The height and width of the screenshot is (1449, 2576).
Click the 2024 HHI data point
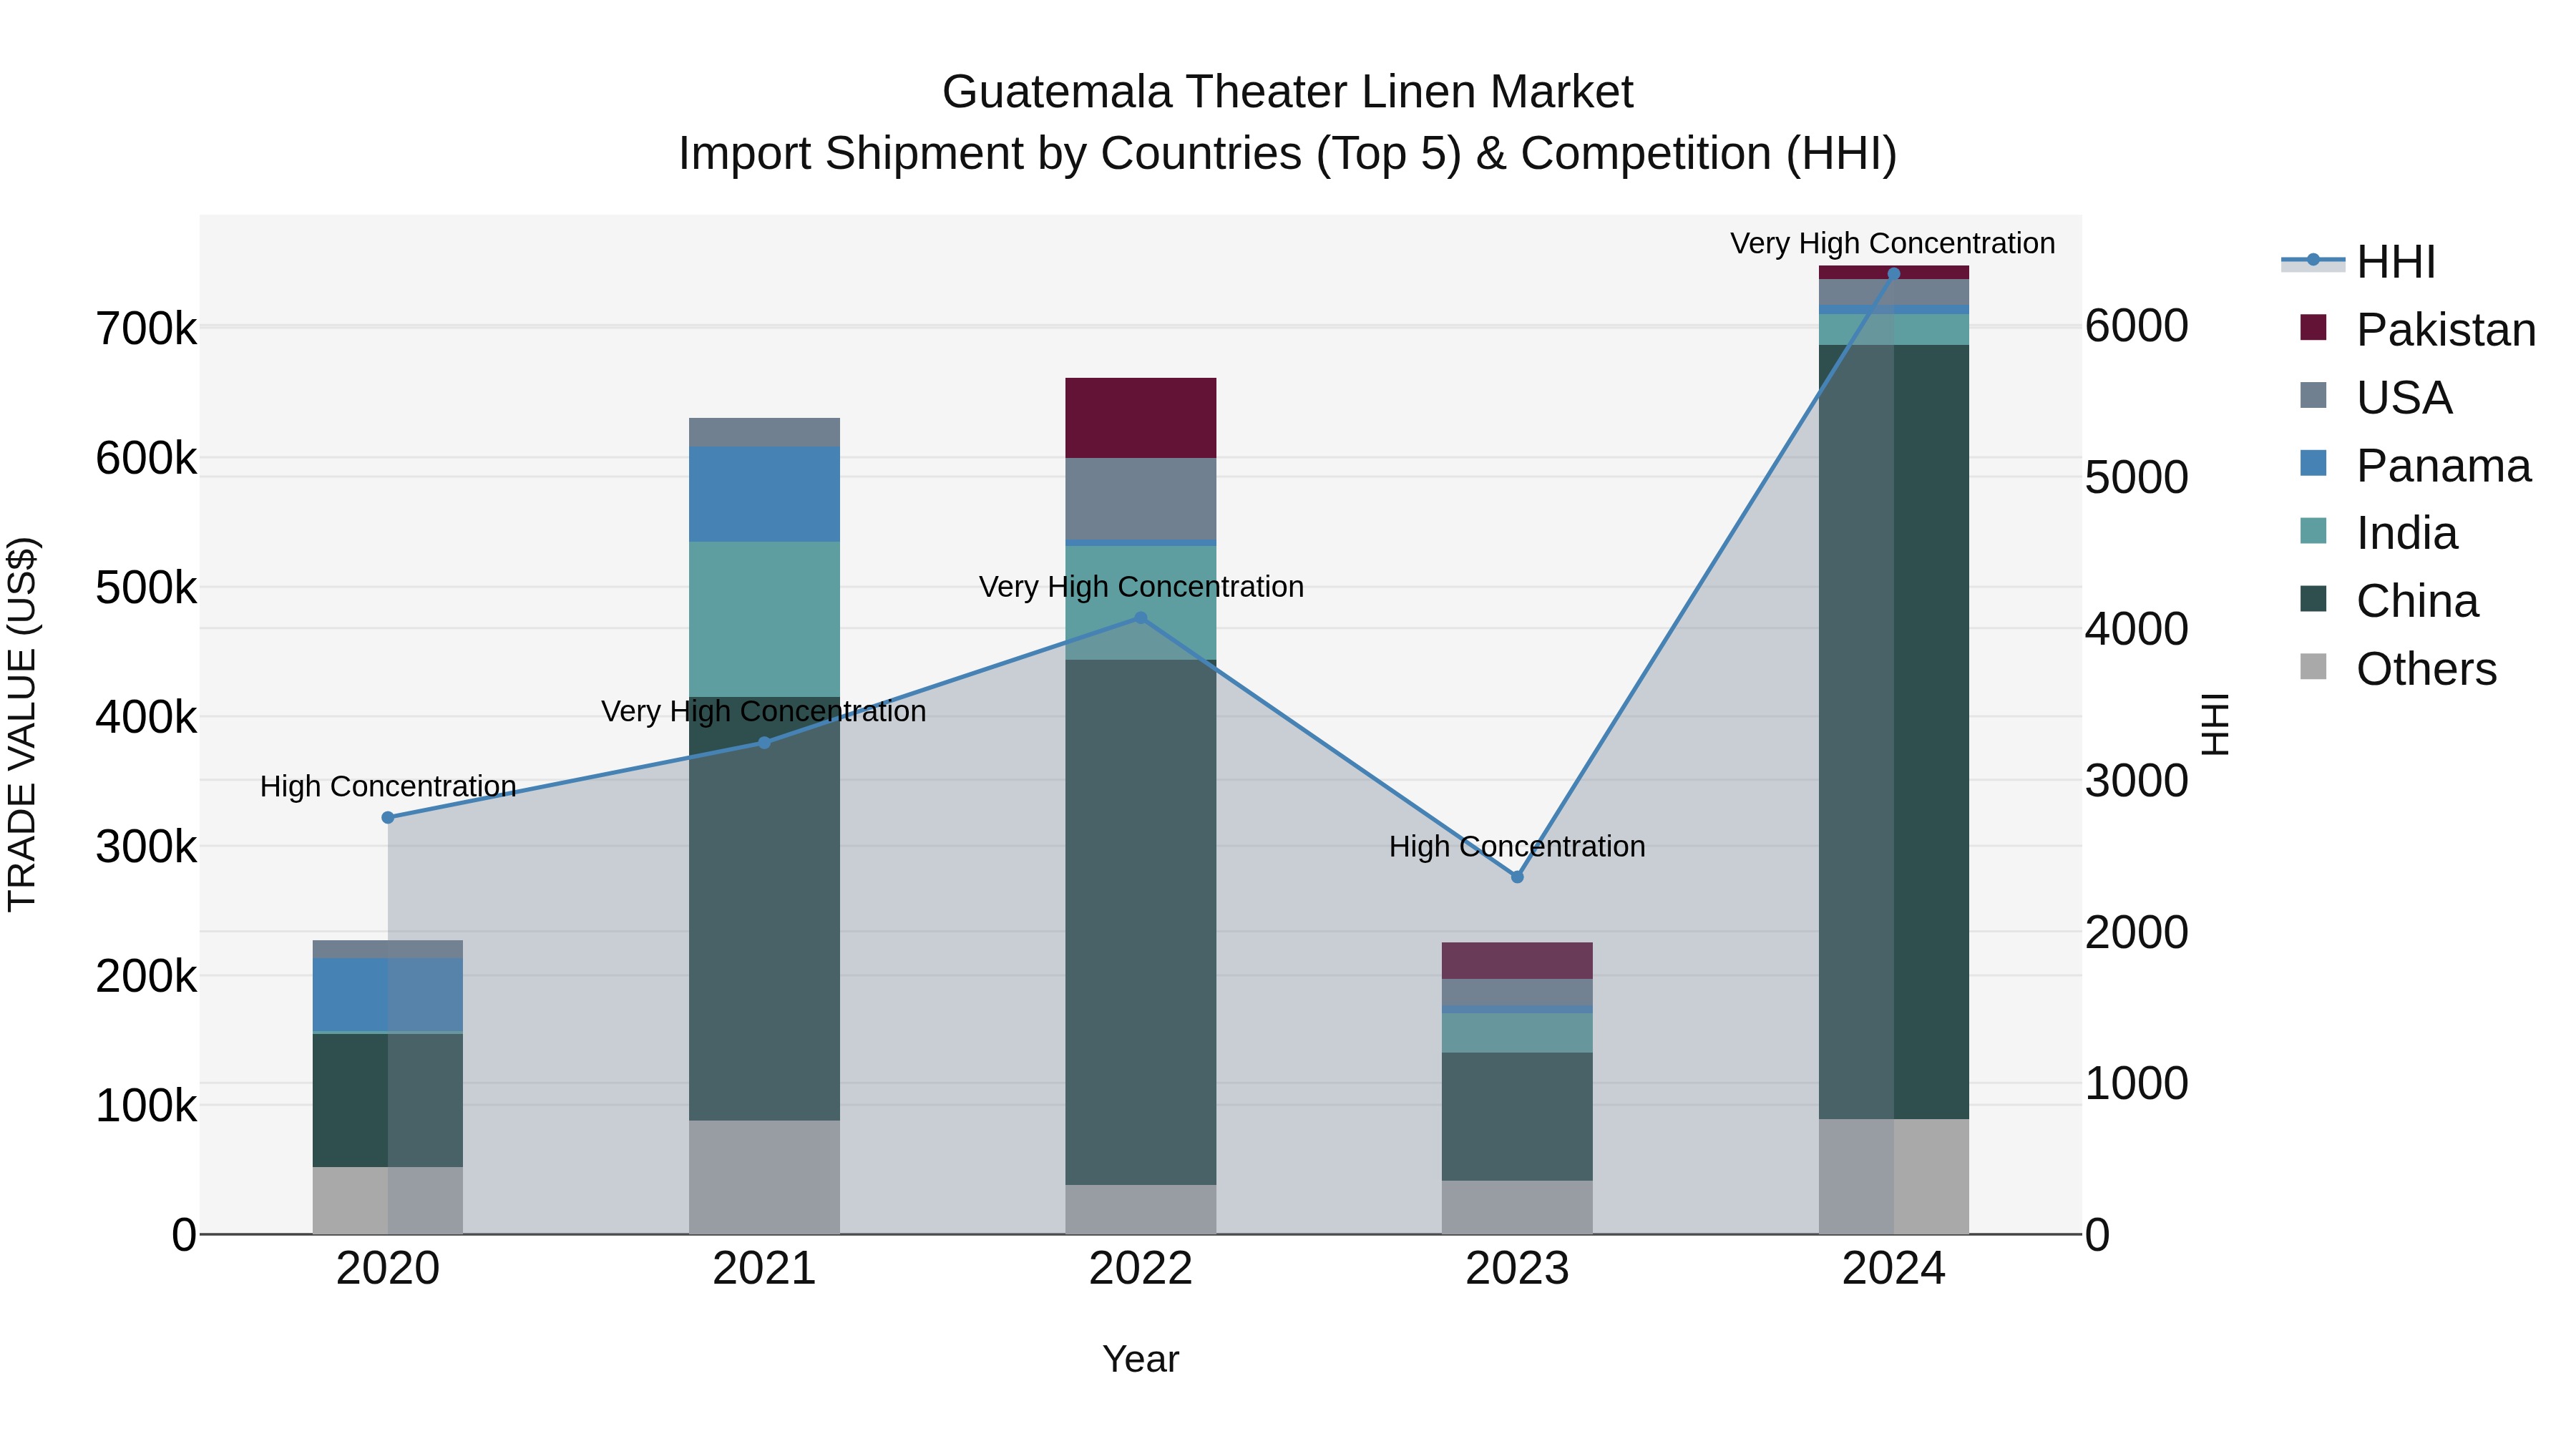[x=1893, y=274]
